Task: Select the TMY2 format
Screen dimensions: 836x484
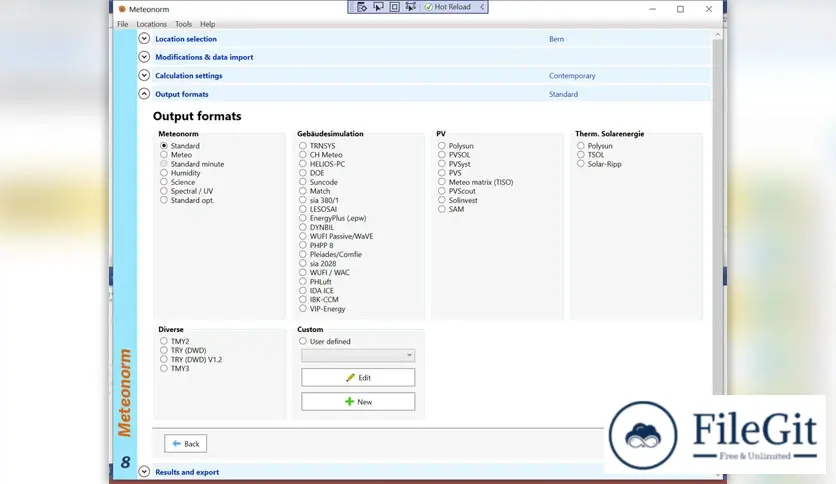Action: (x=175, y=341)
